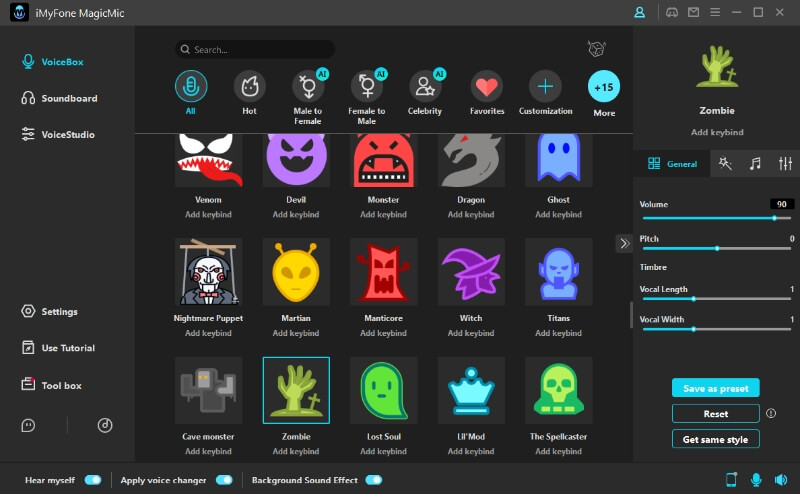Adjust the Vocal Width slider
This screenshot has width=800, height=494.
(717, 329)
